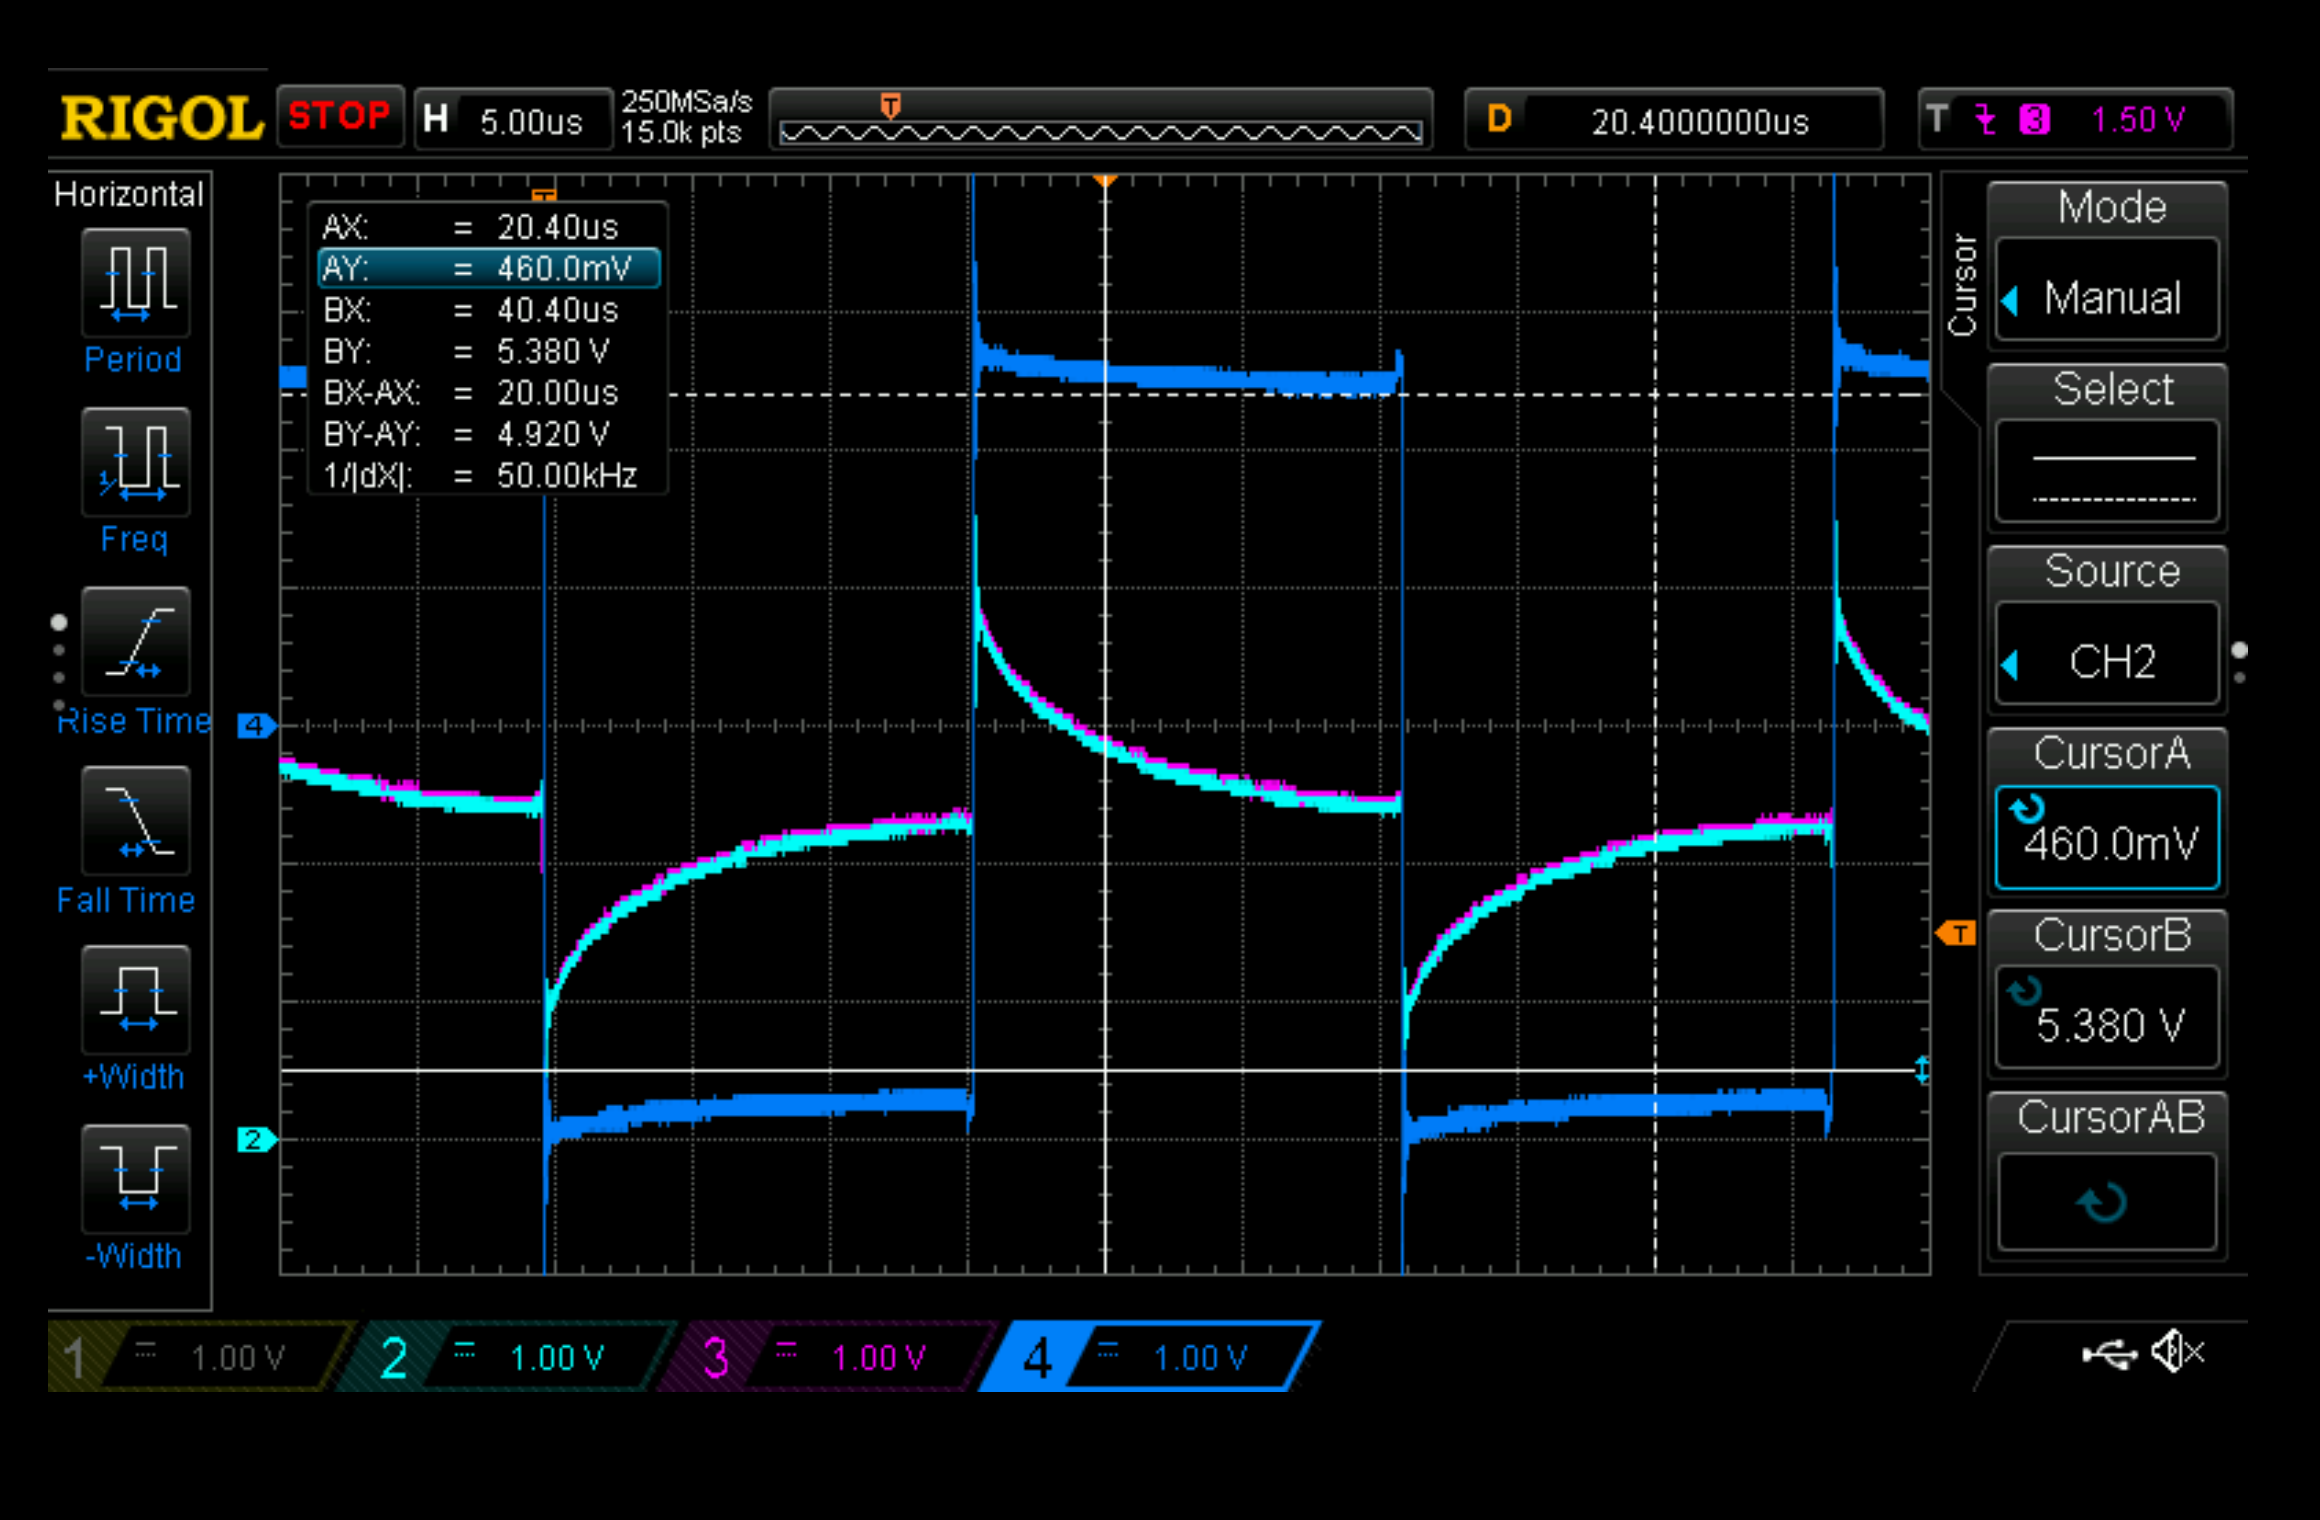Select the Period measurement icon
This screenshot has height=1520, width=2320.
point(136,283)
